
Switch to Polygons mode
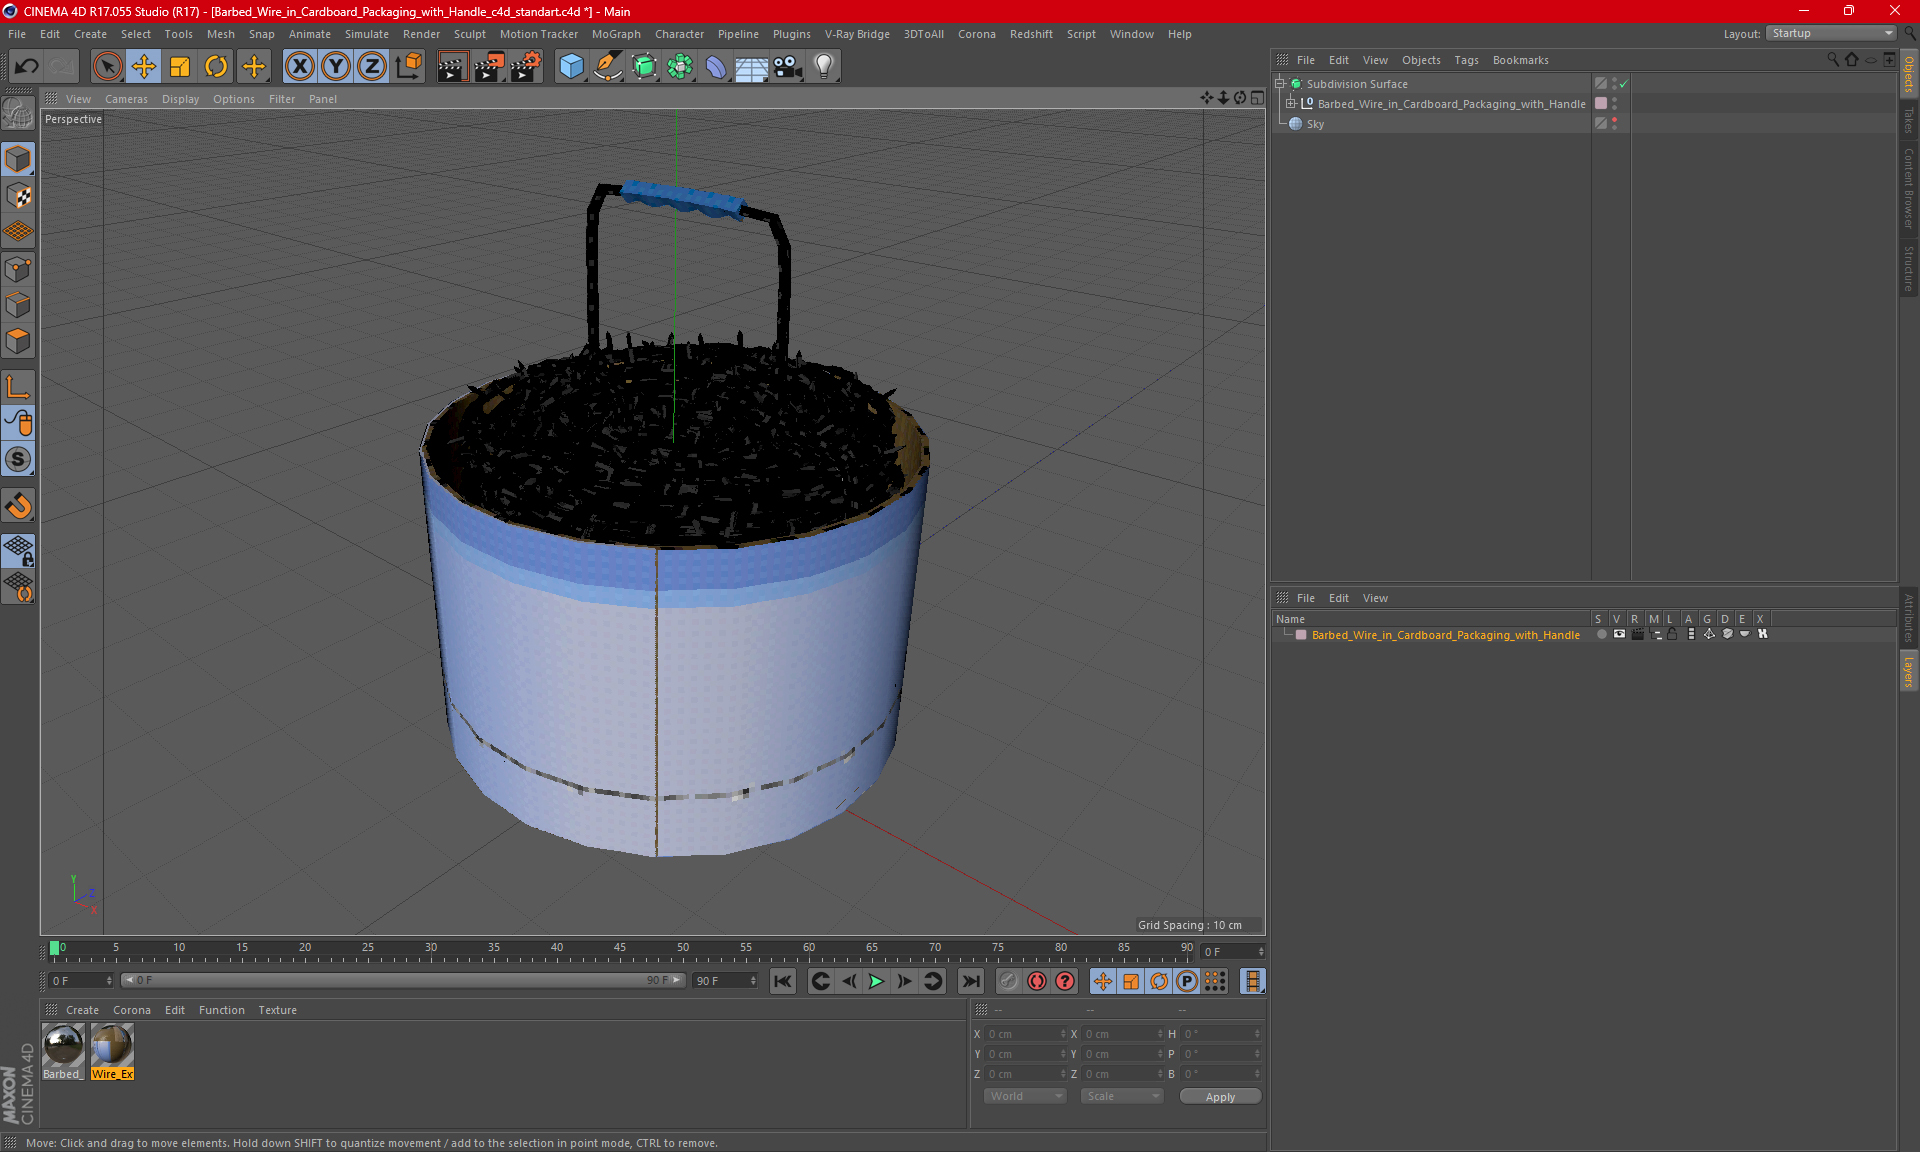tap(18, 341)
